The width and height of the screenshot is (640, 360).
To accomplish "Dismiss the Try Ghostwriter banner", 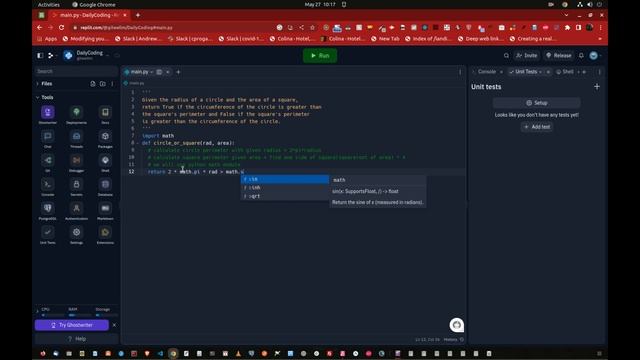I will pos(114,325).
